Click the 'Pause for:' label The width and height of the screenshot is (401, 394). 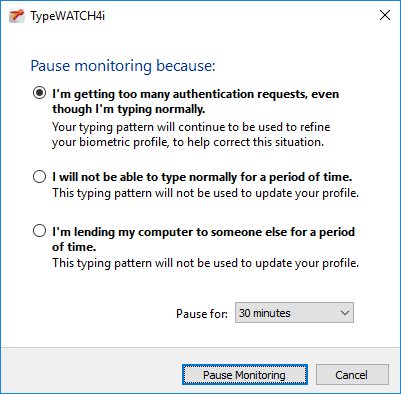[202, 314]
